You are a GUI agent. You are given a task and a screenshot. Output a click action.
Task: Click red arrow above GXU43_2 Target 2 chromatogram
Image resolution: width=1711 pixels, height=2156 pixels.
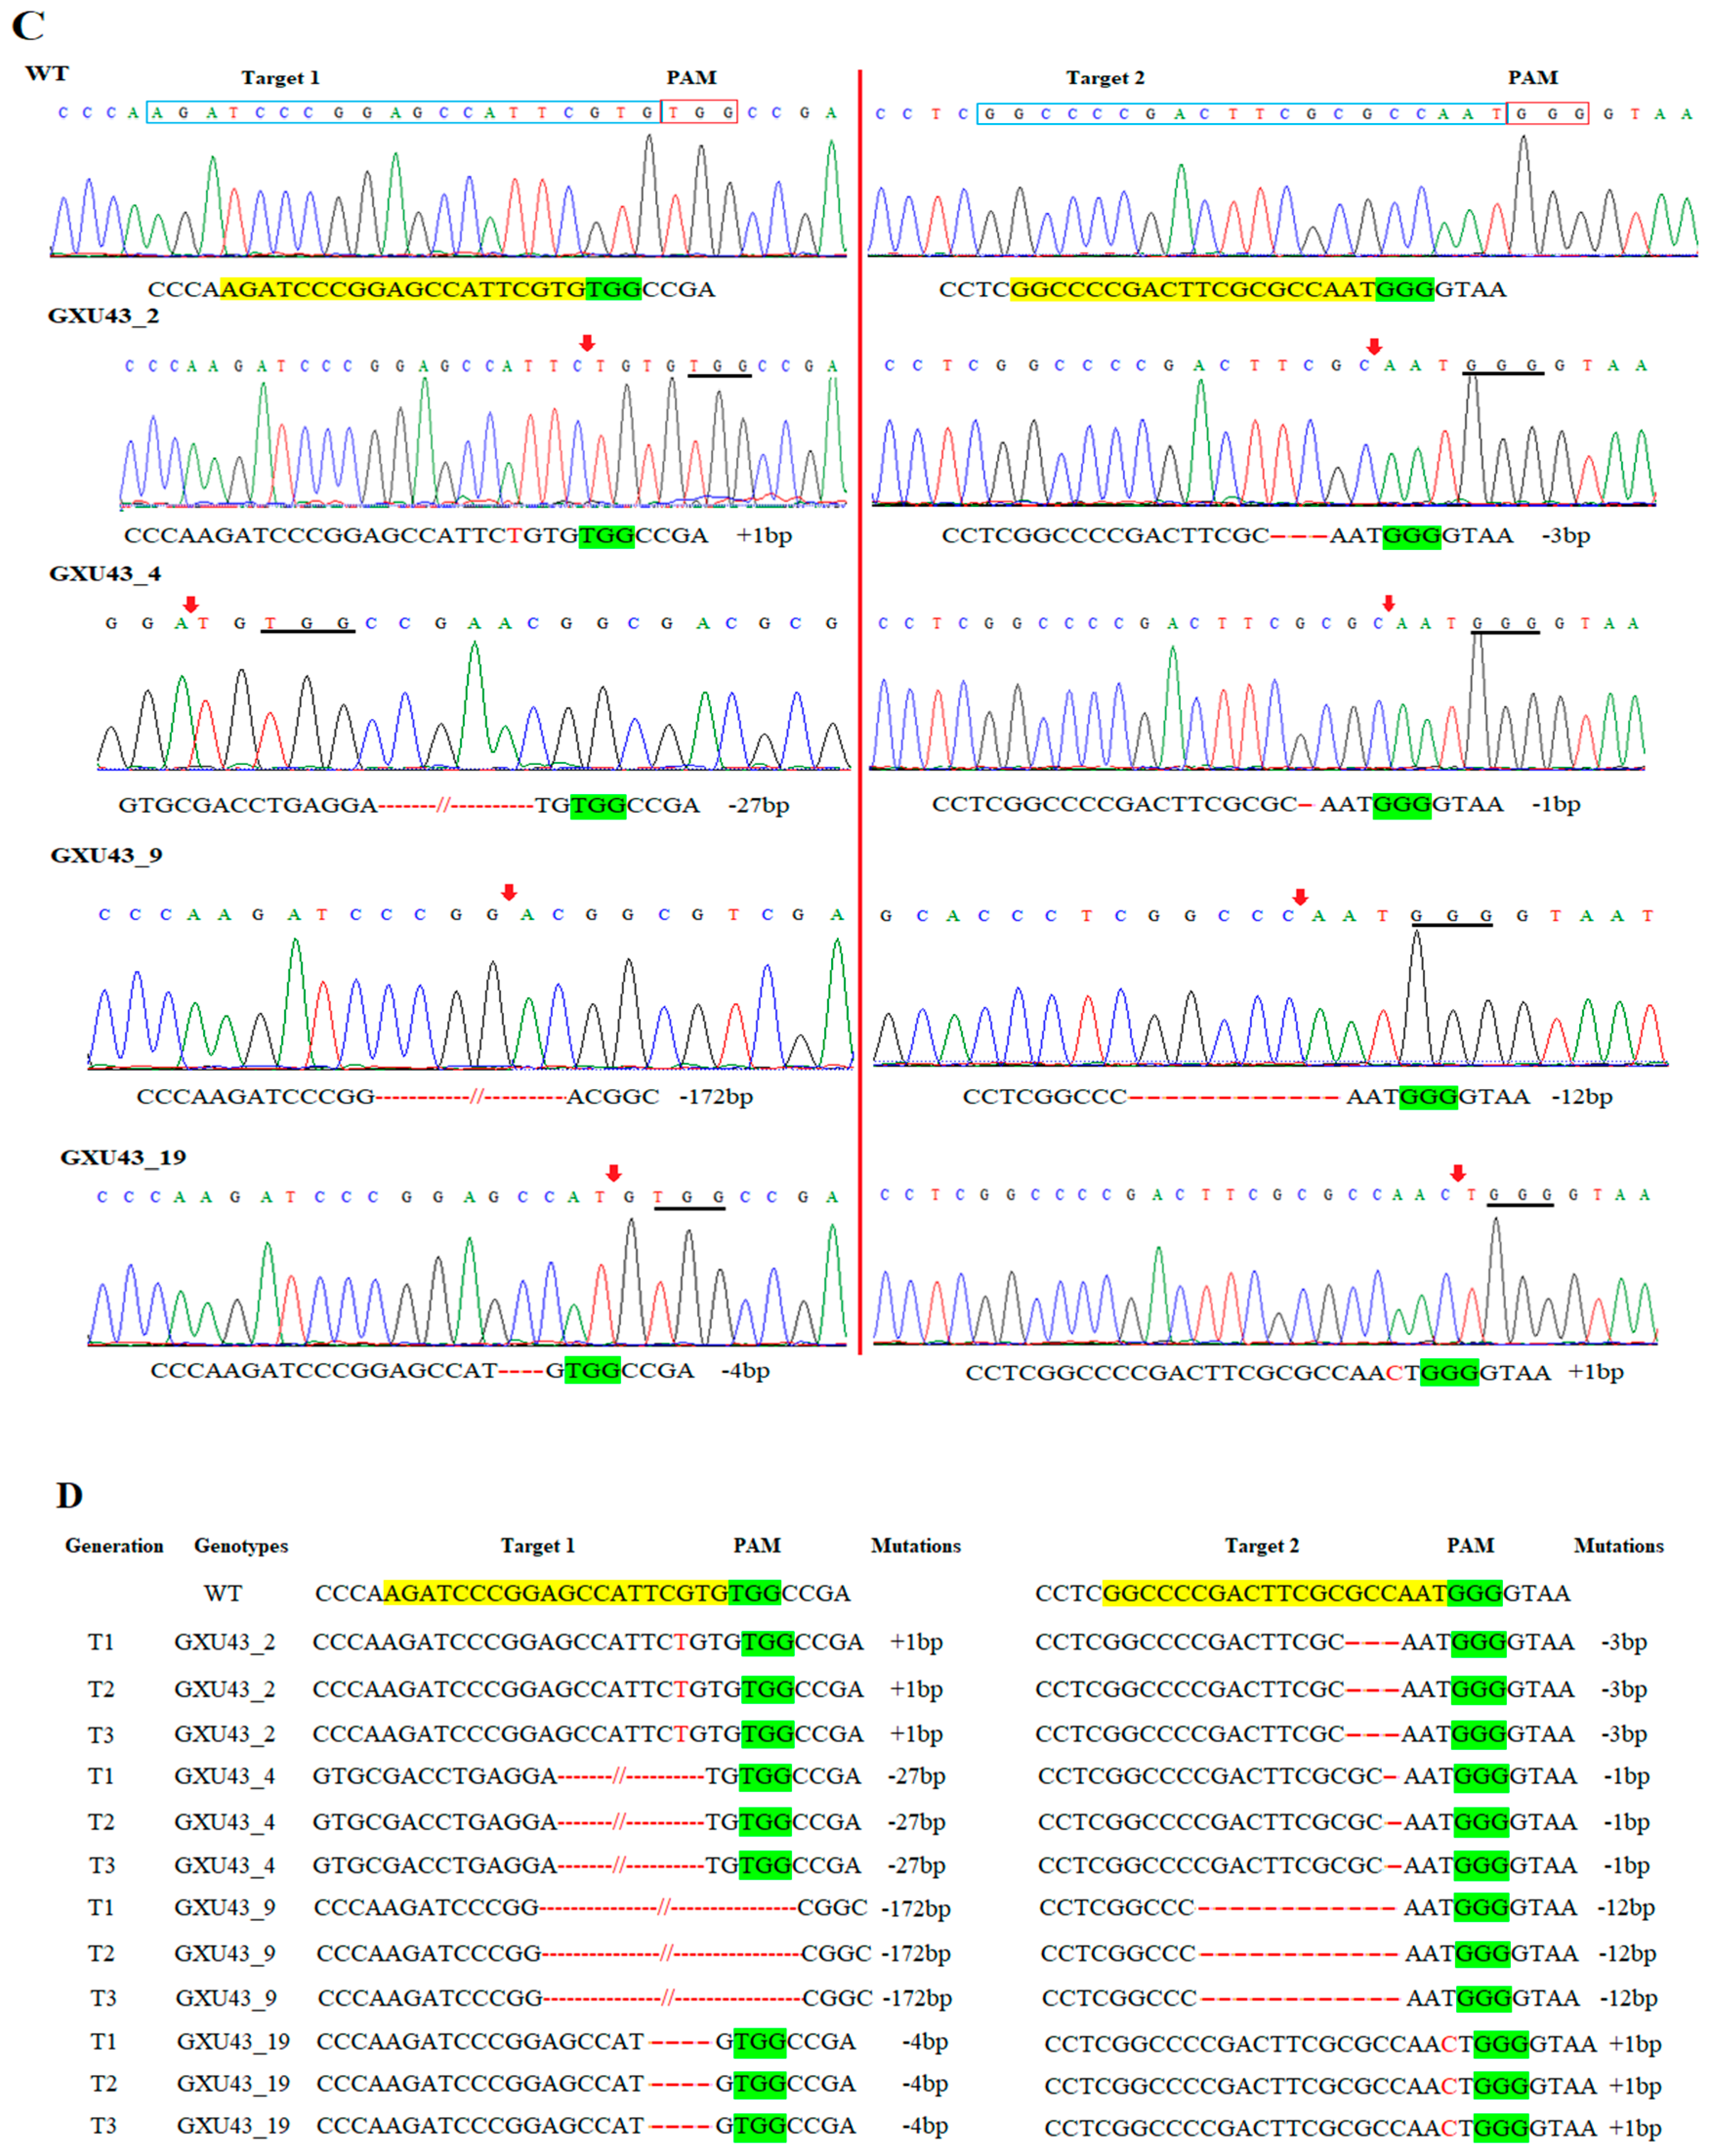click(1374, 346)
